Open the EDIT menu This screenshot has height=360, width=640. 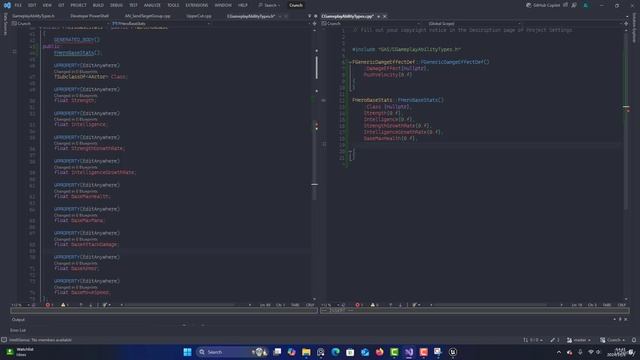pos(32,5)
